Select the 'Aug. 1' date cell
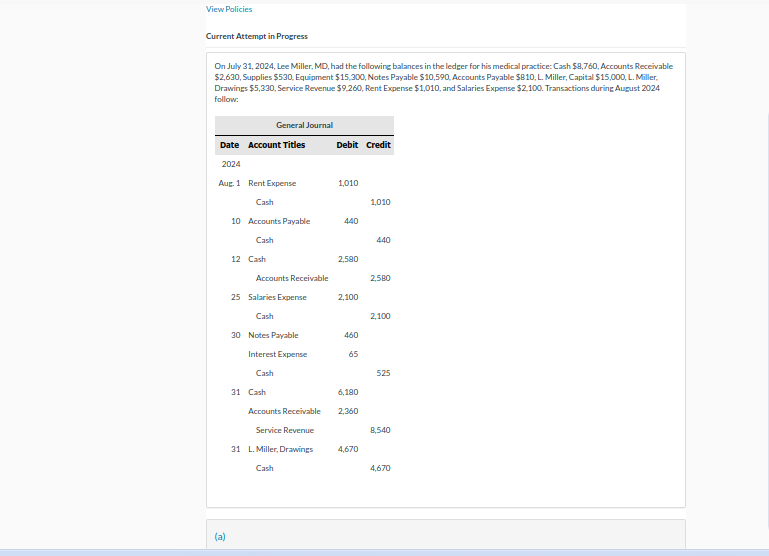 230,183
